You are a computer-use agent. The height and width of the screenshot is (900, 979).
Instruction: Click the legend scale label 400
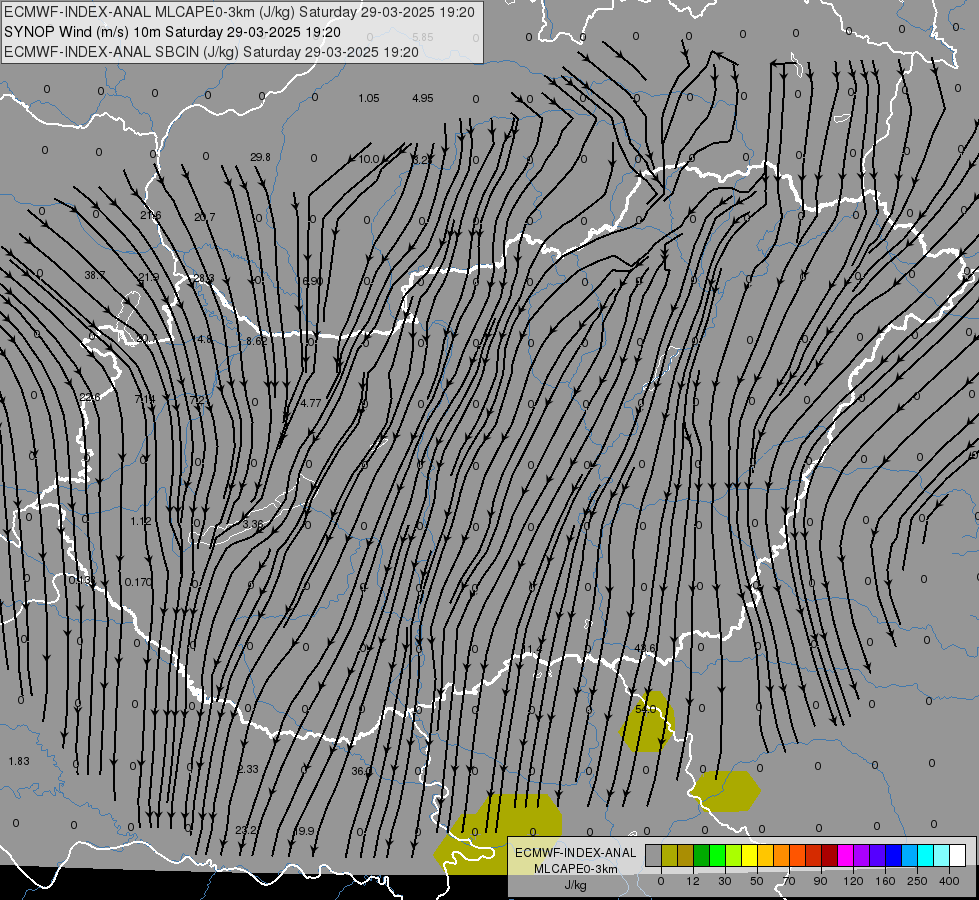pos(949,881)
